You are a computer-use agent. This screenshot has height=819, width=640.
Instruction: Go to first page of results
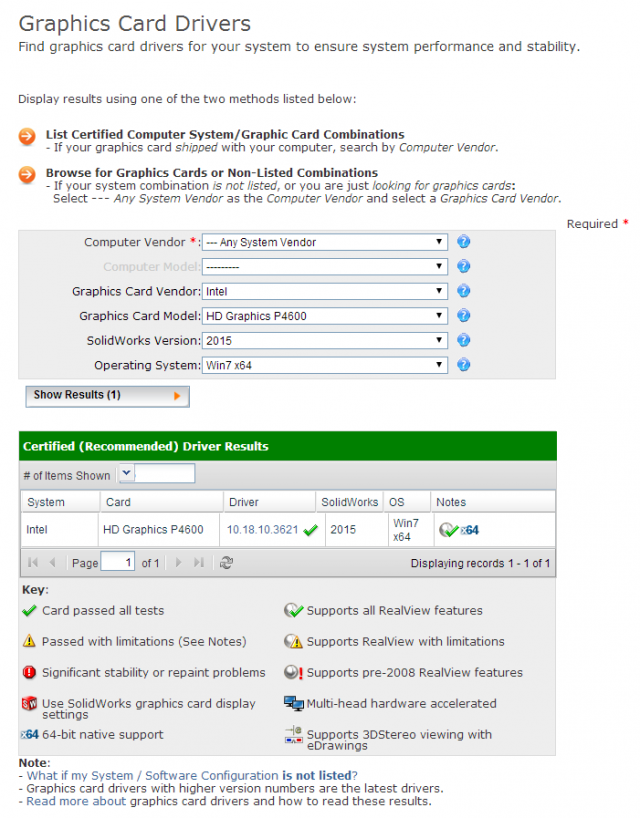32,563
